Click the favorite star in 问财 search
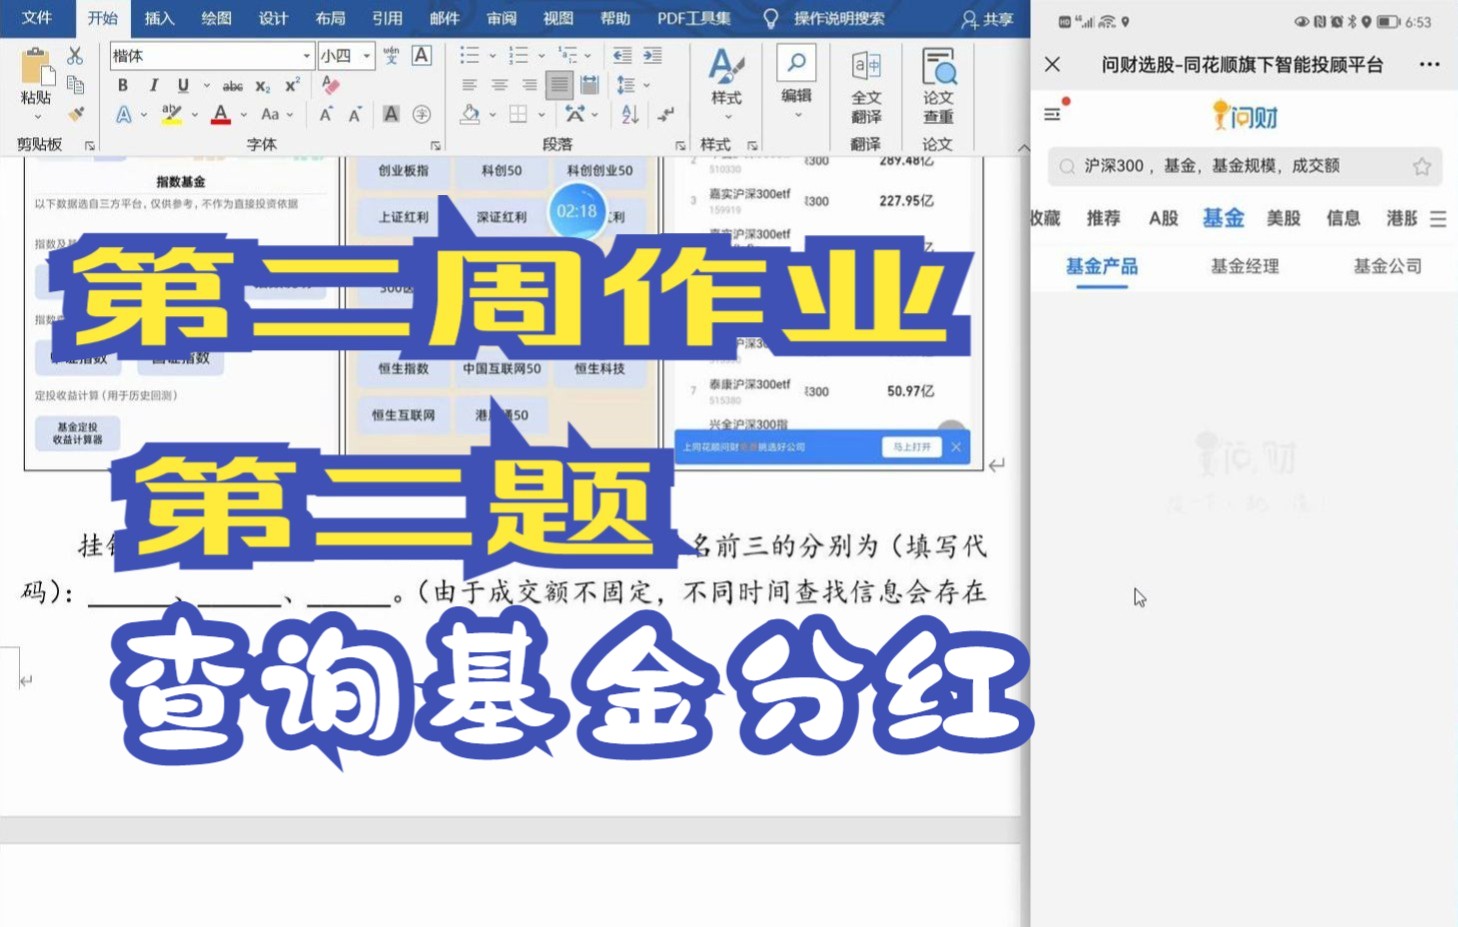The image size is (1458, 927). pos(1421,166)
